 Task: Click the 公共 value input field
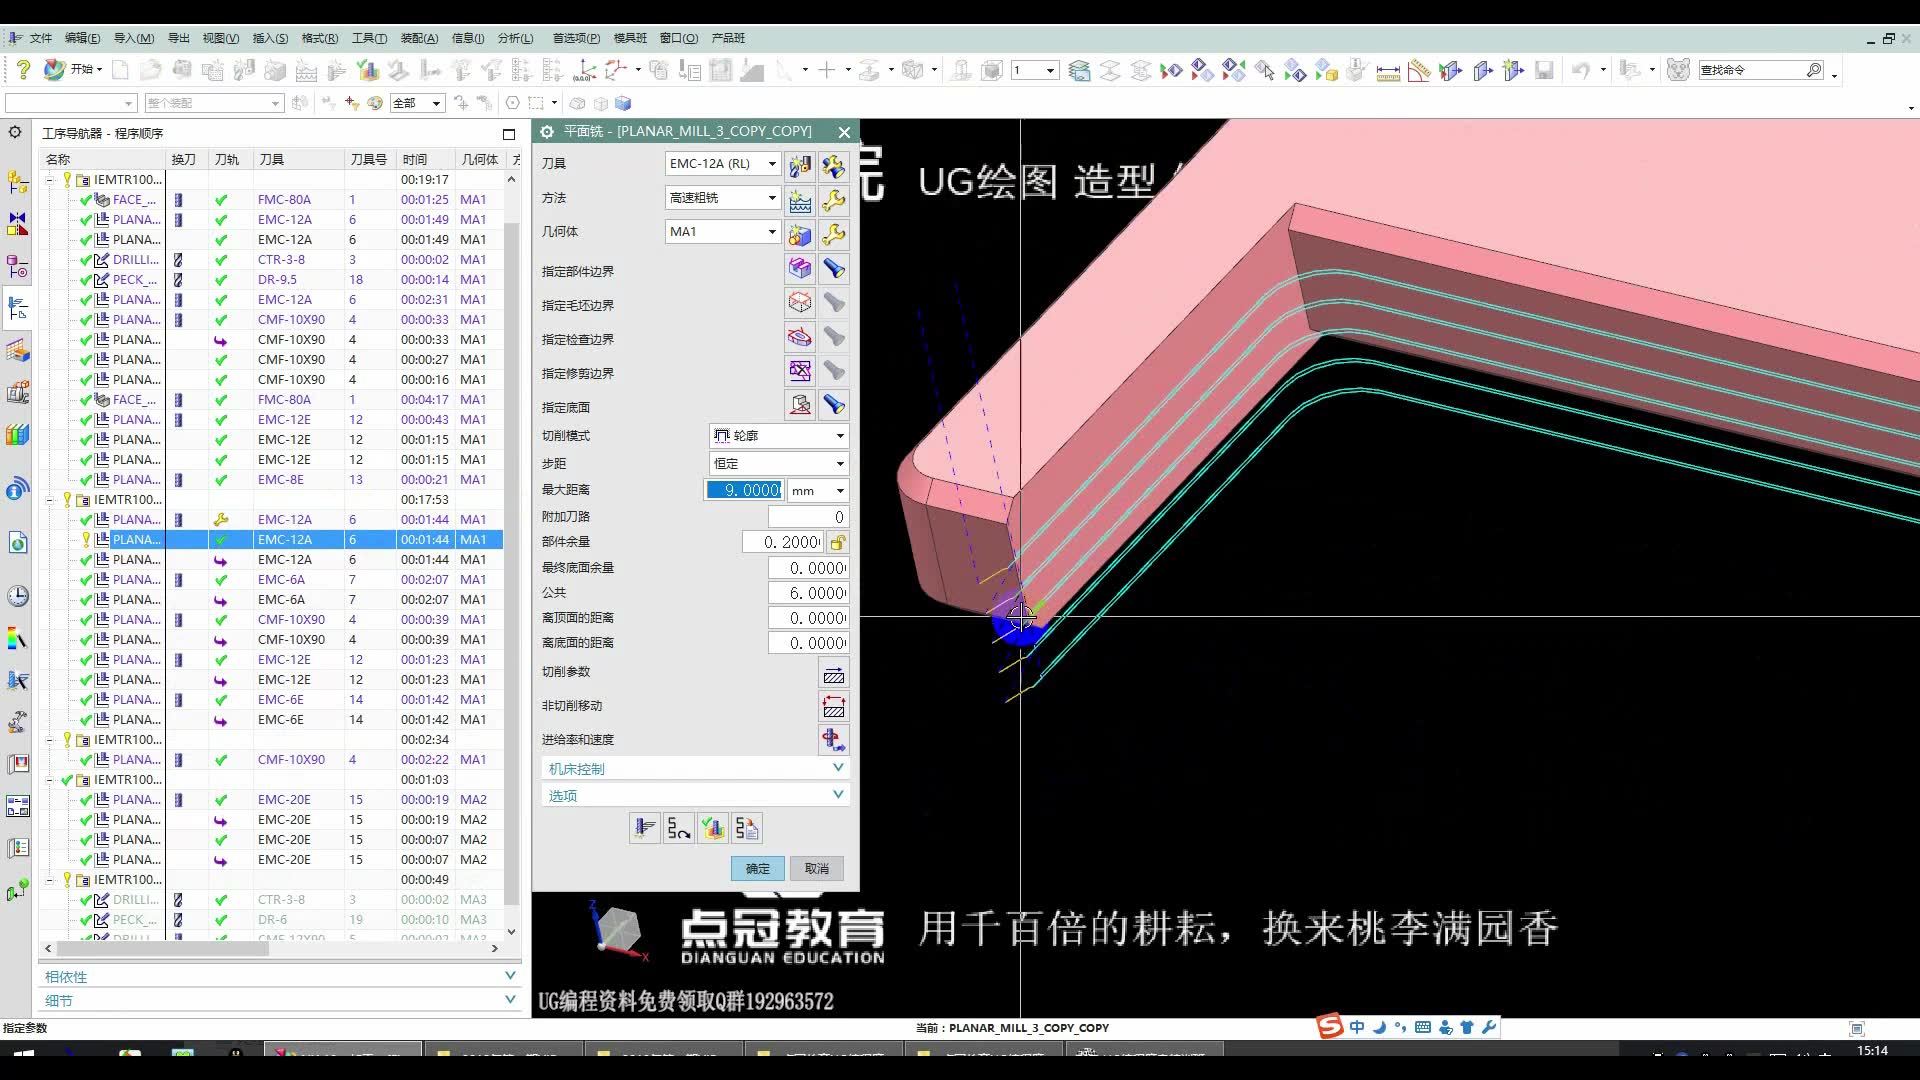coord(808,593)
